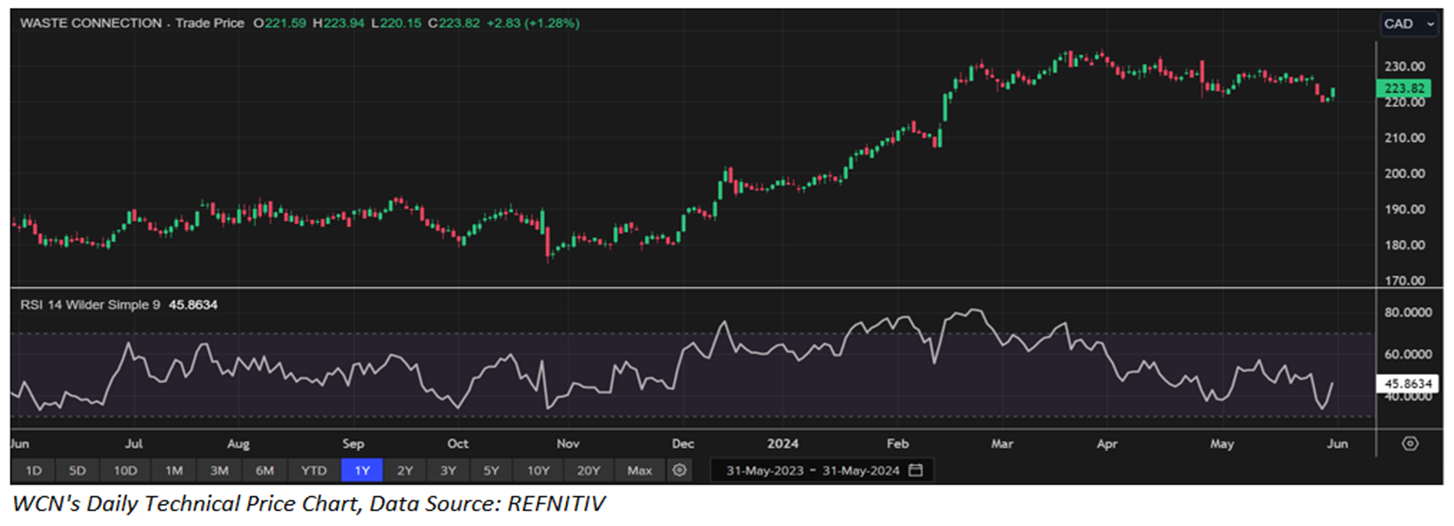1454x526 pixels.
Task: Set the range to 5Y
Action: (x=491, y=470)
